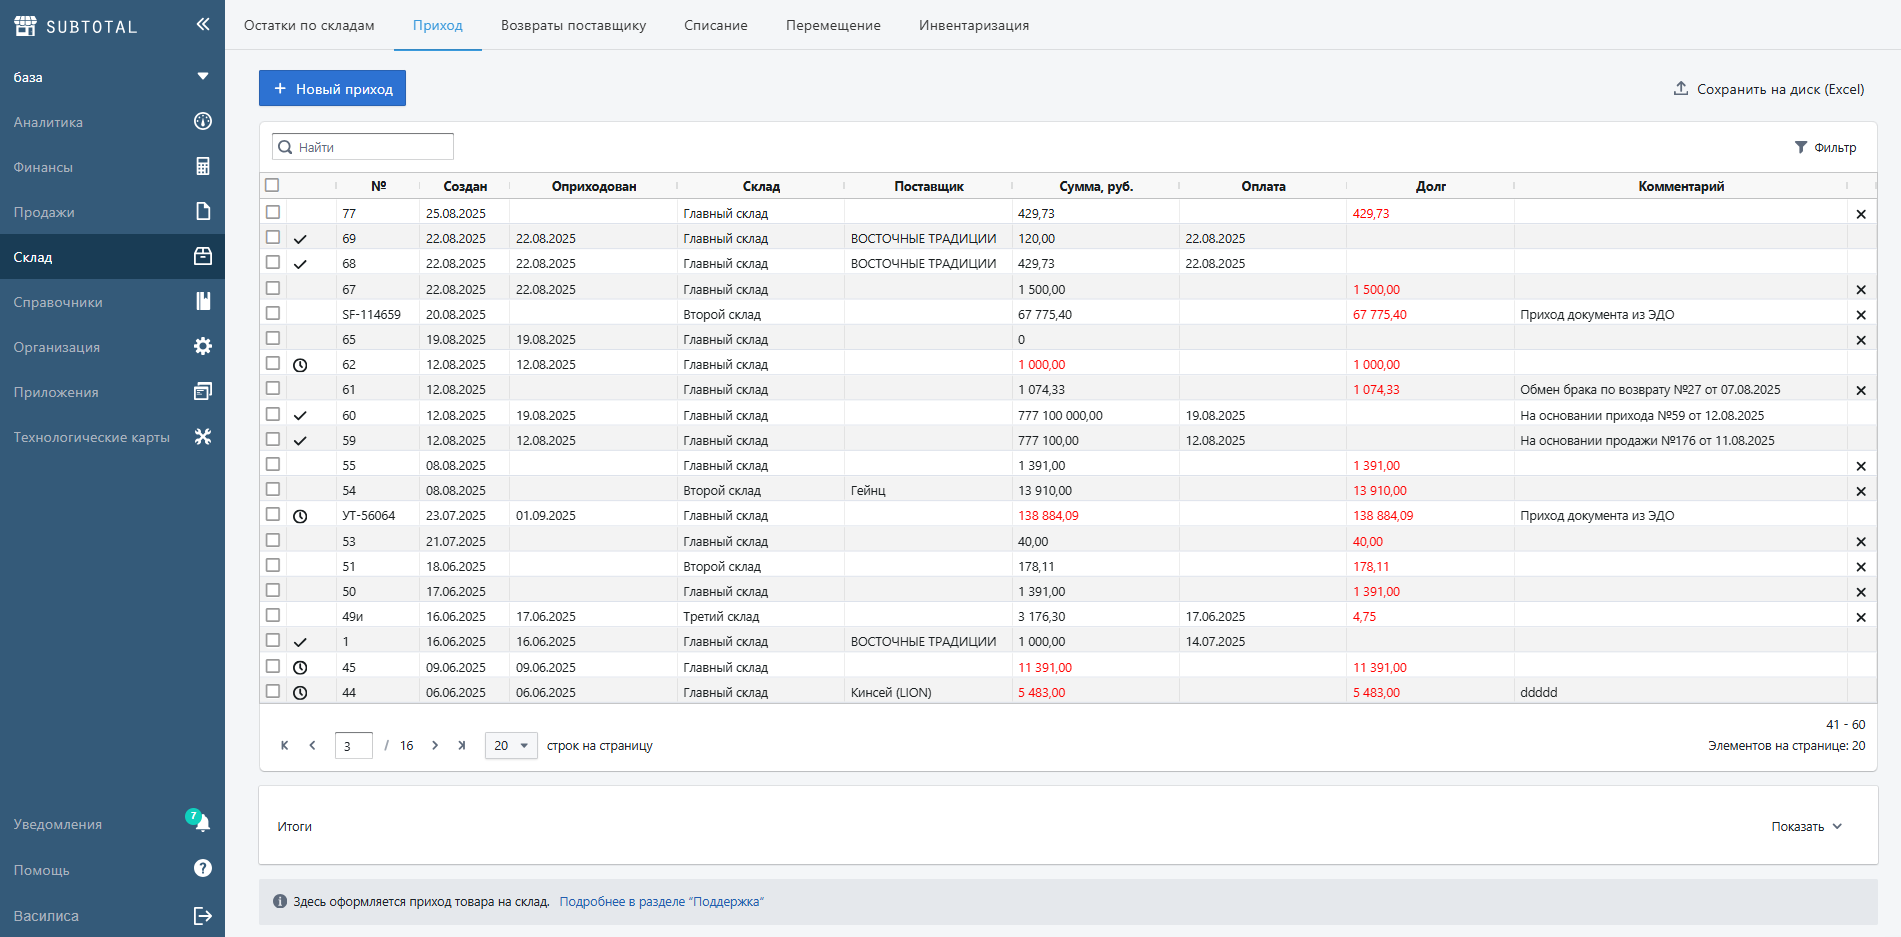Open the Подробнее в разделе Поддержка link
The width and height of the screenshot is (1901, 937).
661,902
